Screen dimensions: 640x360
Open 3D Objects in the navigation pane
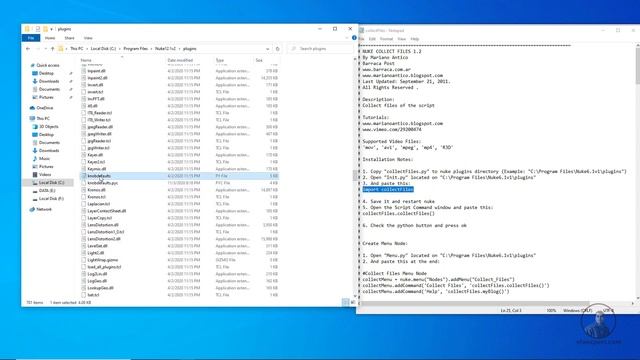[45, 127]
